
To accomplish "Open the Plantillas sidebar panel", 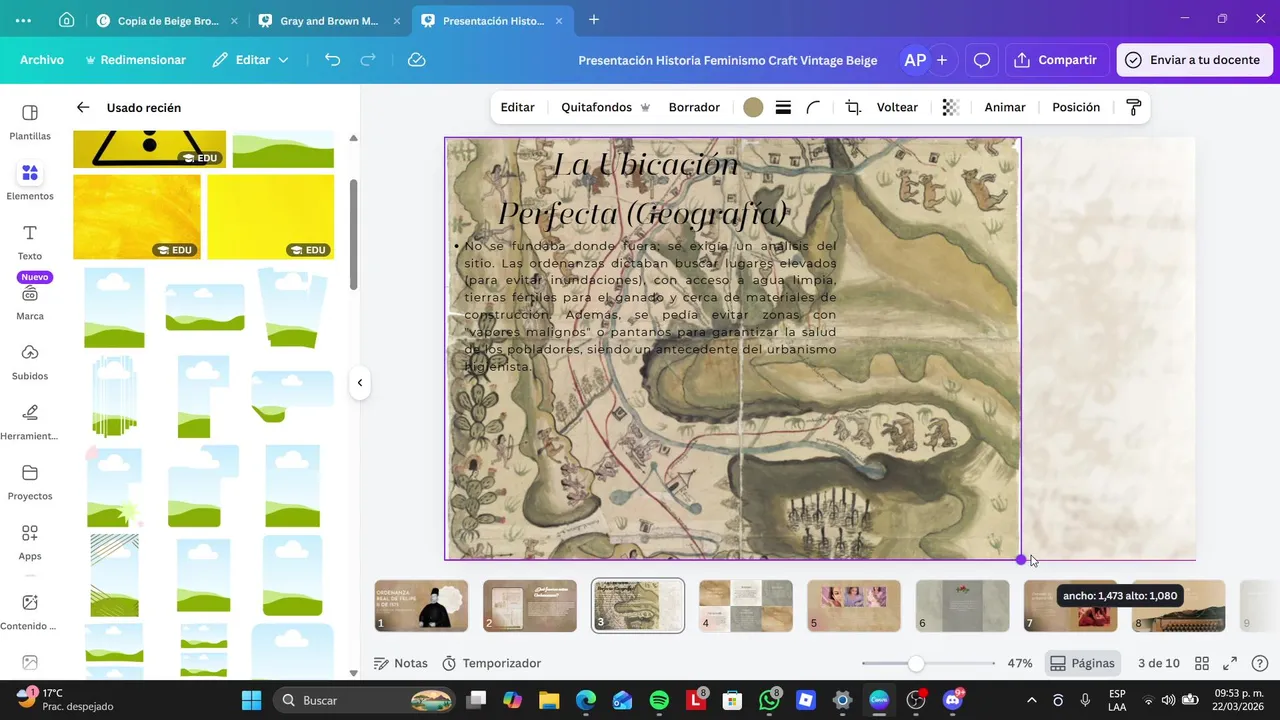I will click(x=30, y=122).
